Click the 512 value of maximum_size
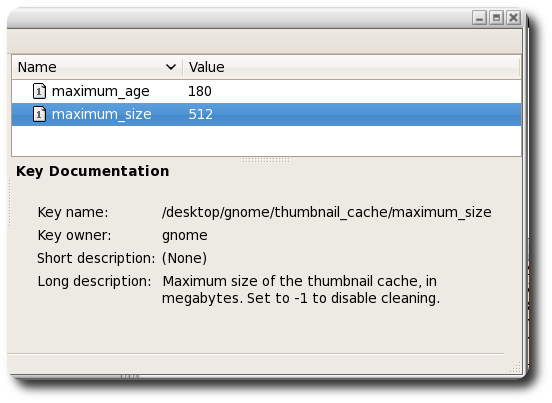This screenshot has height=403, width=552. [200, 114]
